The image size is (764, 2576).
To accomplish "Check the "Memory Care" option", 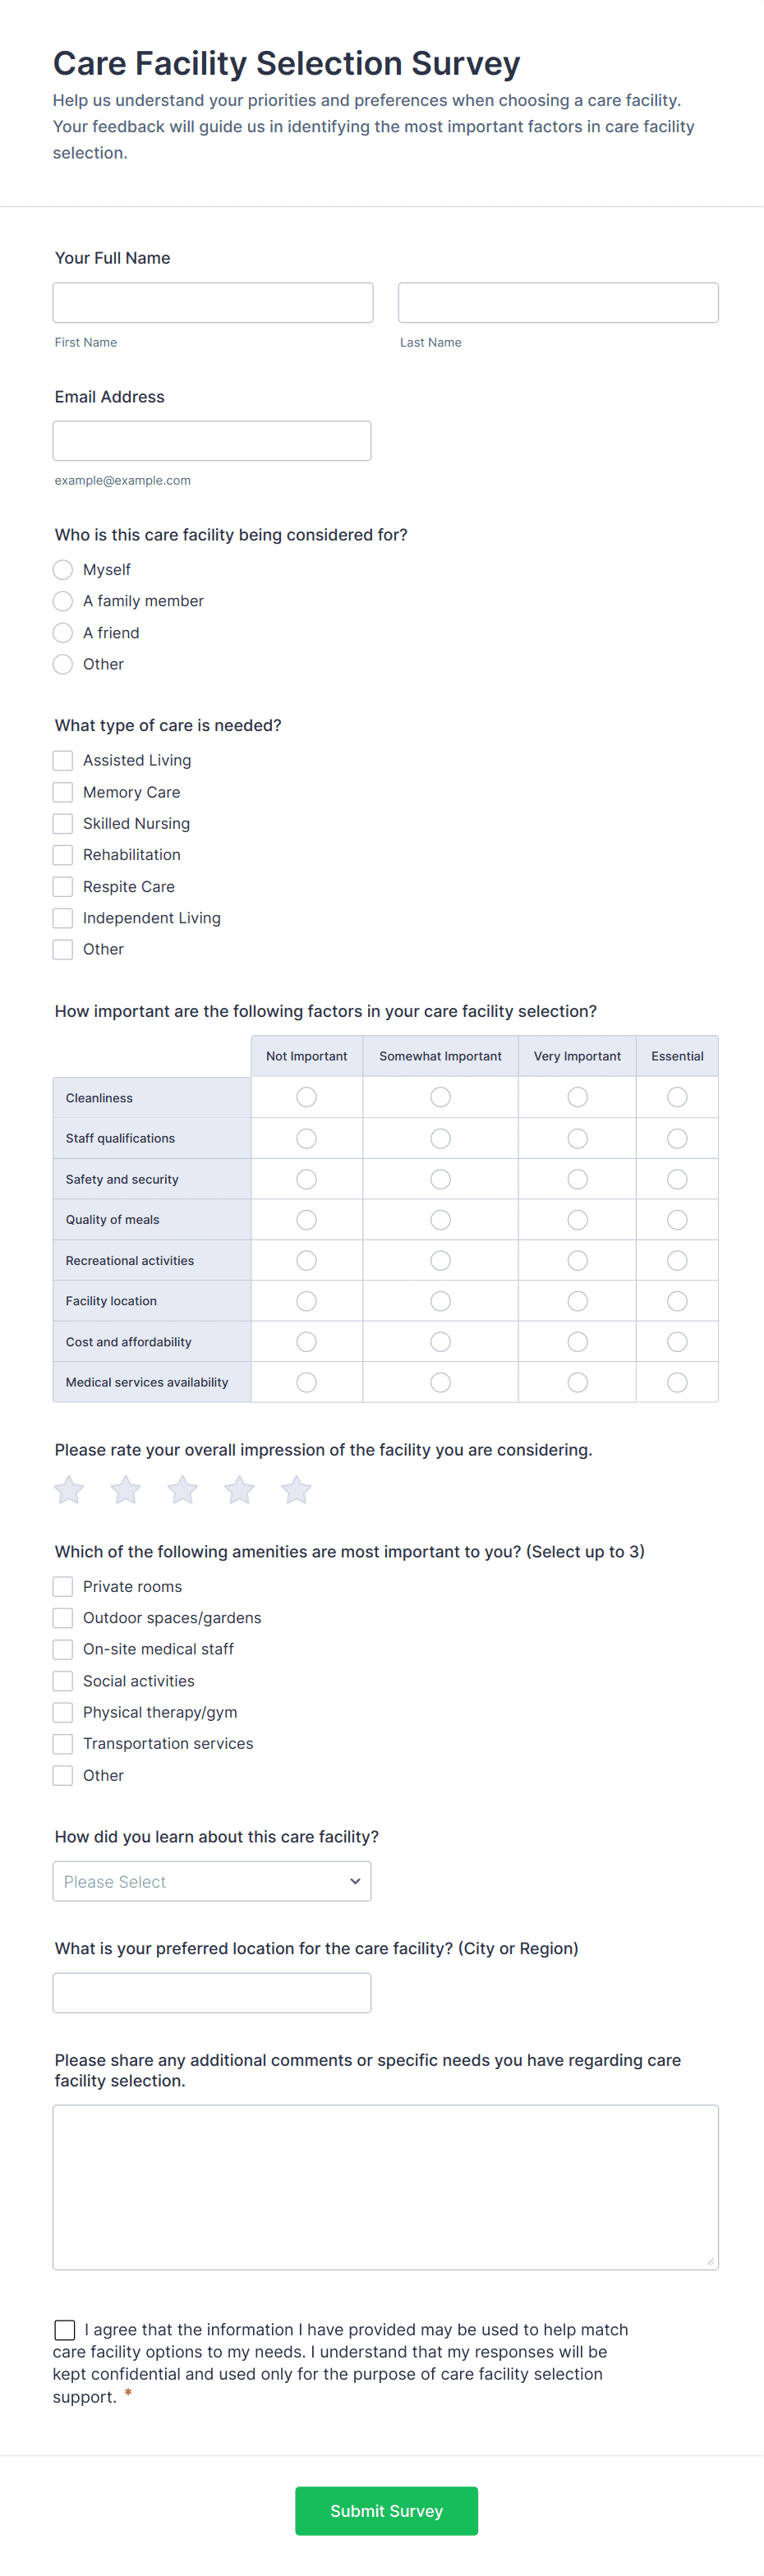I will pyautogui.click(x=62, y=792).
